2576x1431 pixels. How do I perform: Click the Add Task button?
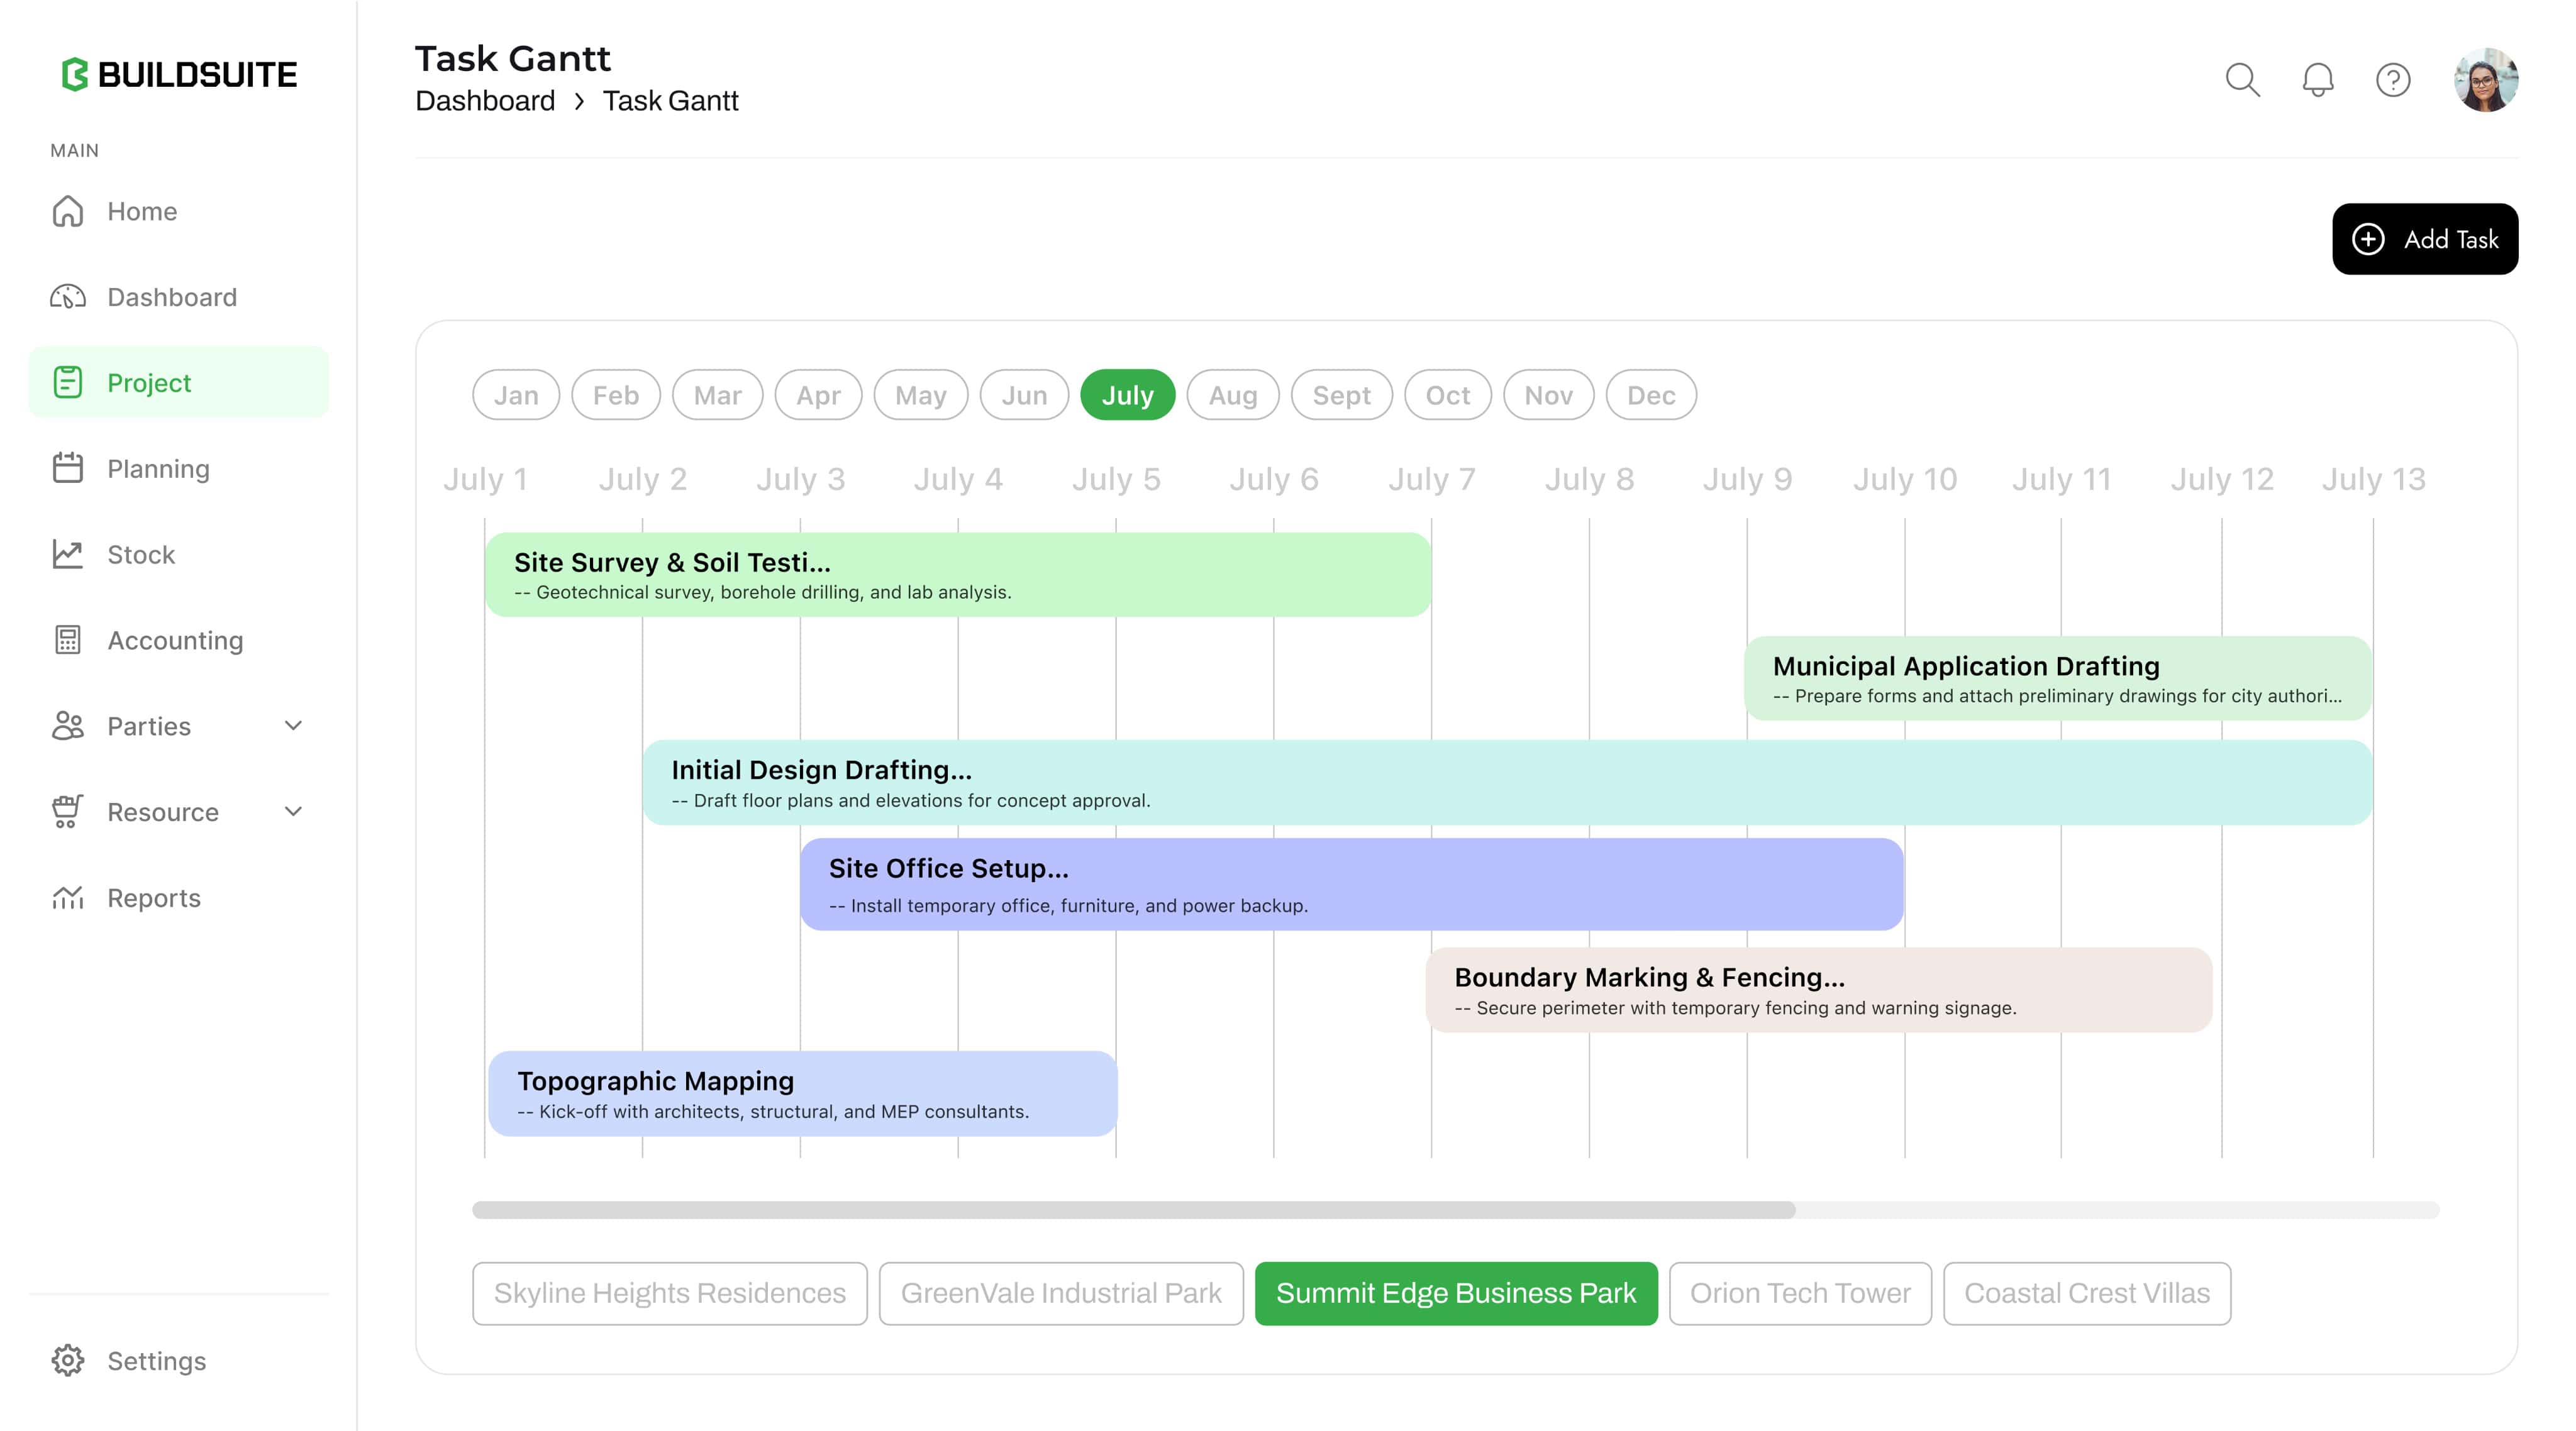click(2424, 239)
